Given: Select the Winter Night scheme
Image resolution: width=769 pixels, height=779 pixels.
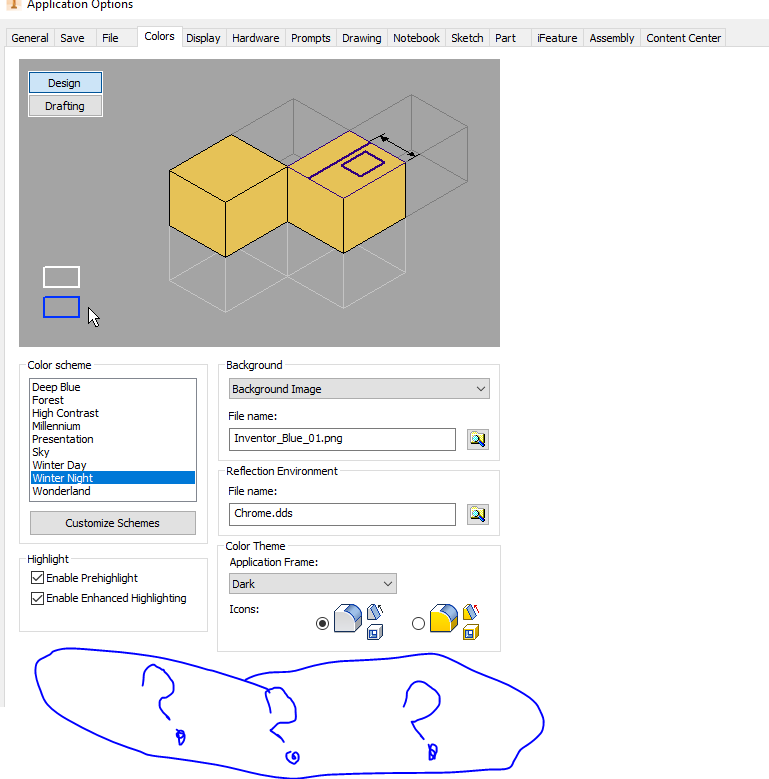Looking at the screenshot, I should [113, 477].
